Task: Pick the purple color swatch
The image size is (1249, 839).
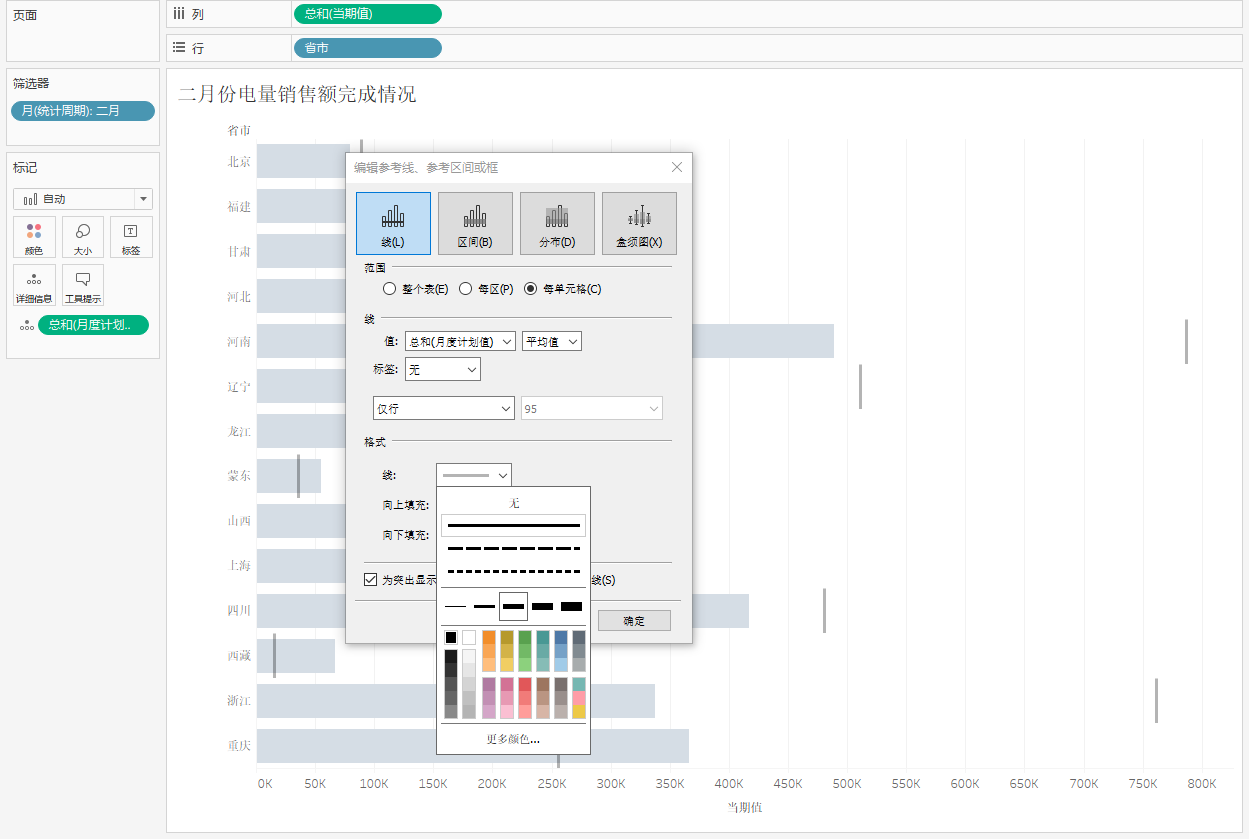Action: [x=489, y=684]
